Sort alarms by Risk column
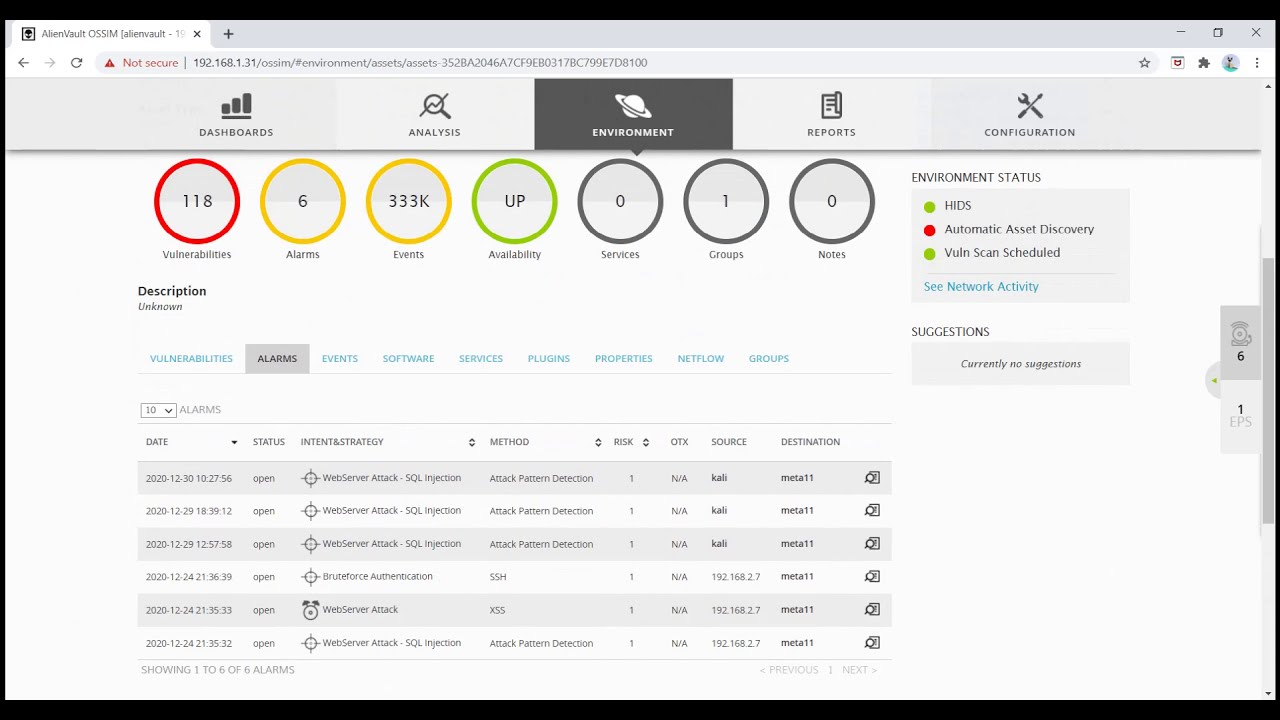Viewport: 1280px width, 720px height. tap(632, 442)
